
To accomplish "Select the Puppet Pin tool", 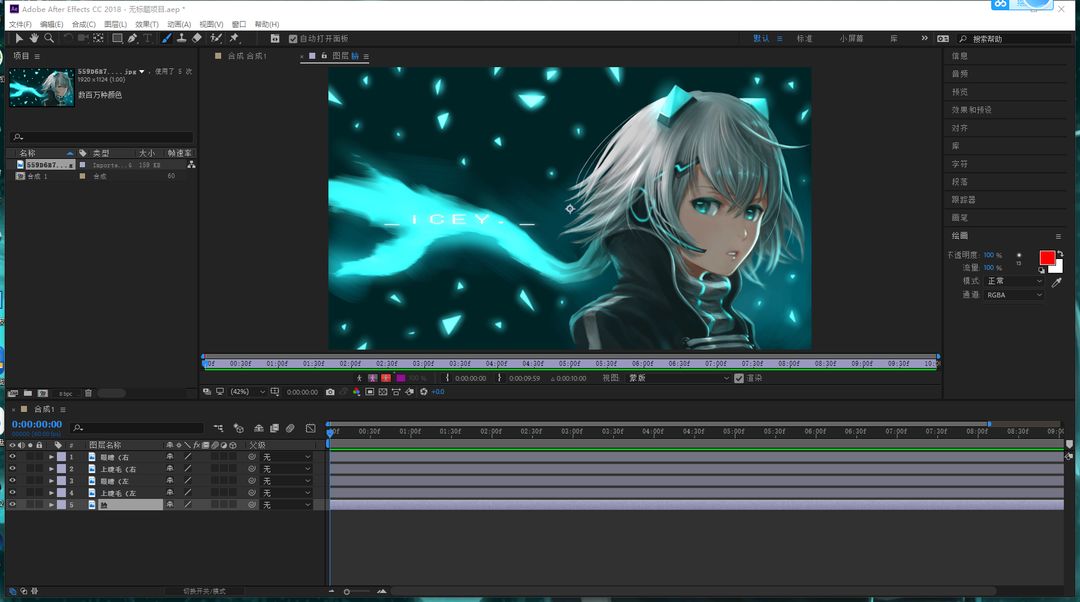I will click(234, 39).
